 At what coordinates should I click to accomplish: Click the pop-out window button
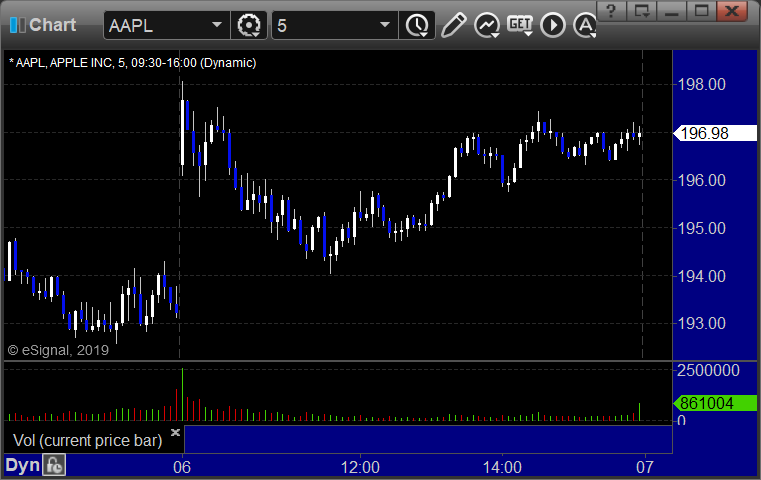pos(642,11)
